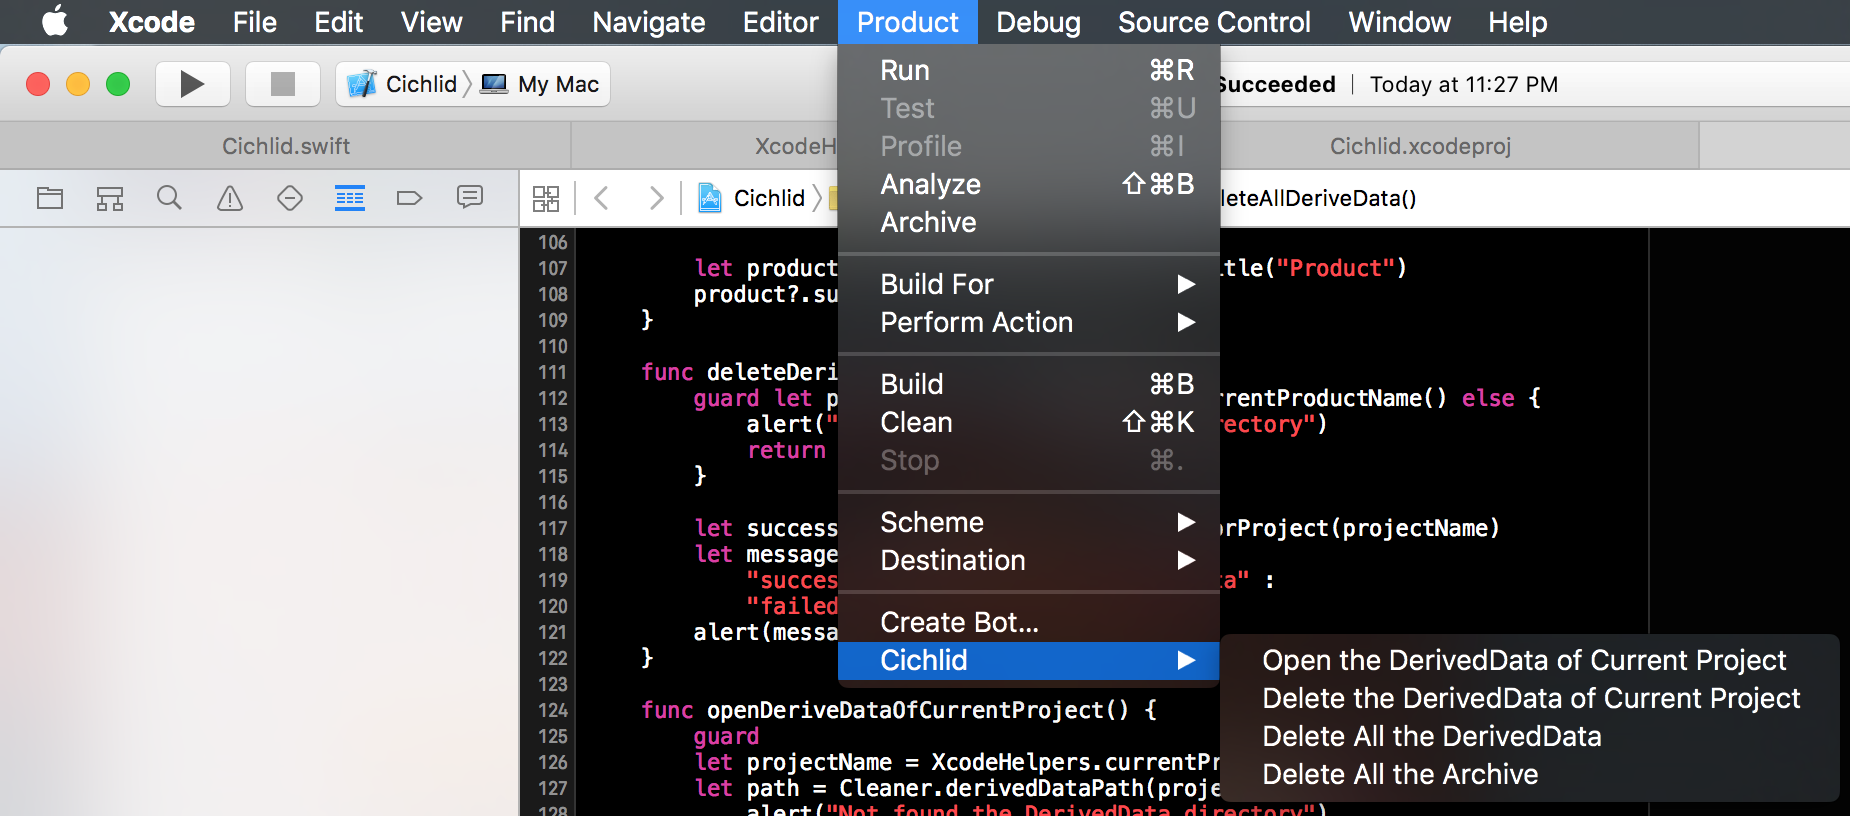The width and height of the screenshot is (1850, 816).
Task: Open the Debug menu
Action: pos(1038,22)
